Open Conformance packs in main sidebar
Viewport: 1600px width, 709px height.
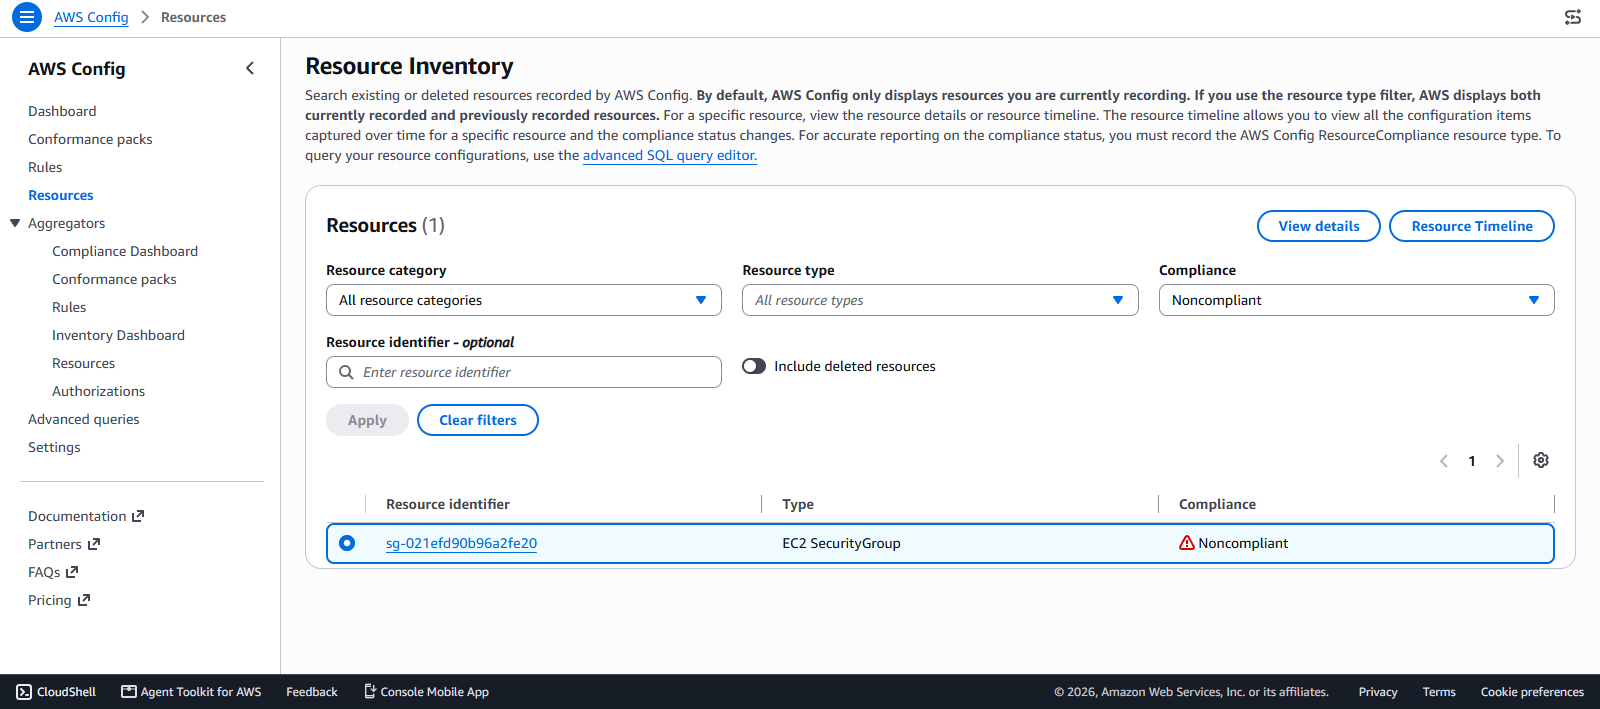(x=90, y=139)
